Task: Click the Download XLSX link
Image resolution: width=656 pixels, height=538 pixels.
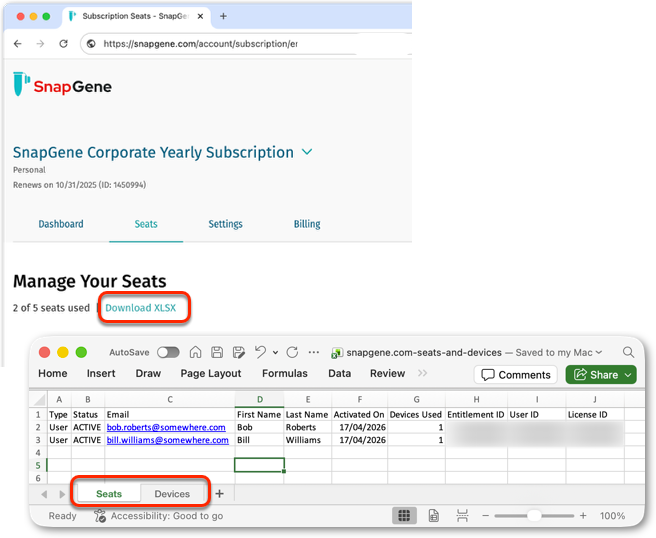Action: [x=141, y=307]
